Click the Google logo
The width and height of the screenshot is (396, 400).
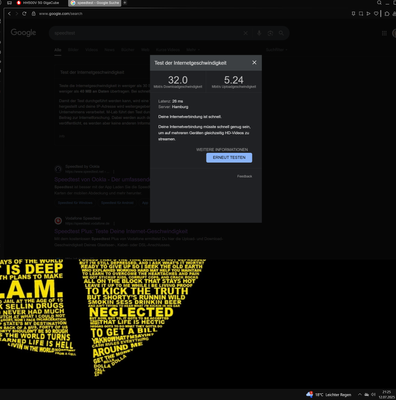[23, 32]
